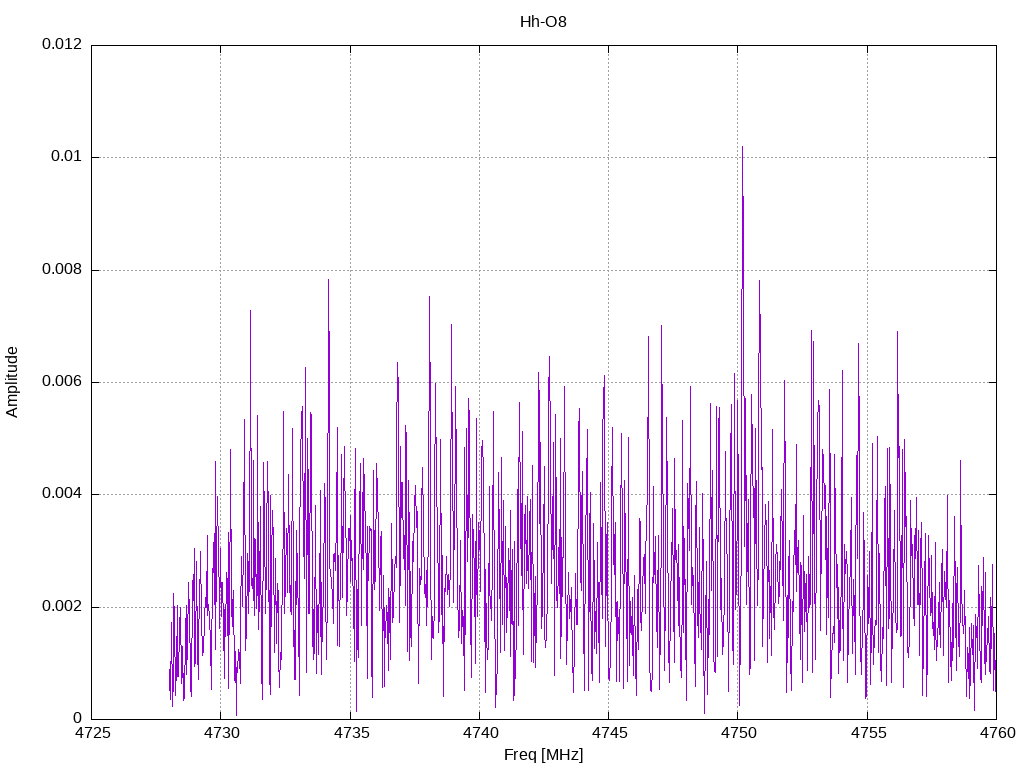Viewport: 1024px width, 768px height.
Task: Click the 0.01 y-axis tick label
Action: (67, 157)
